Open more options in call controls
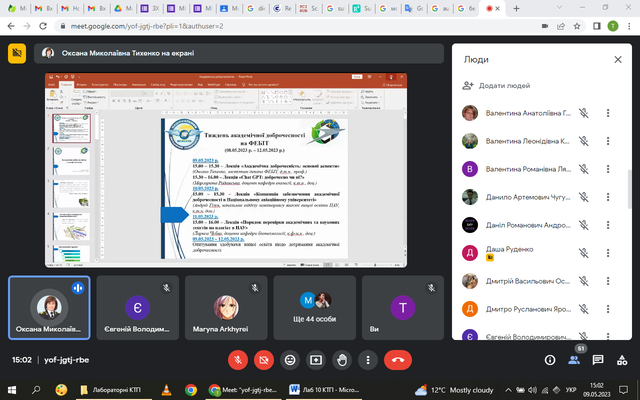 tap(369, 358)
